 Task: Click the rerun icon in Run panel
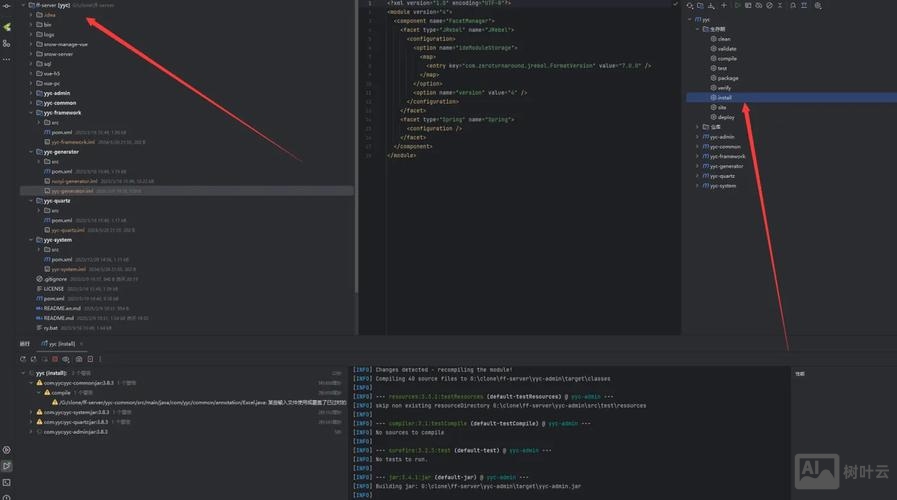click(23, 358)
